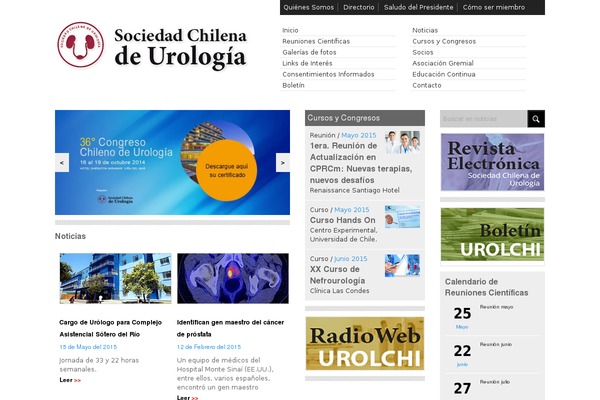
Task: Open the Revista Electrónica banner
Action: coord(492,162)
